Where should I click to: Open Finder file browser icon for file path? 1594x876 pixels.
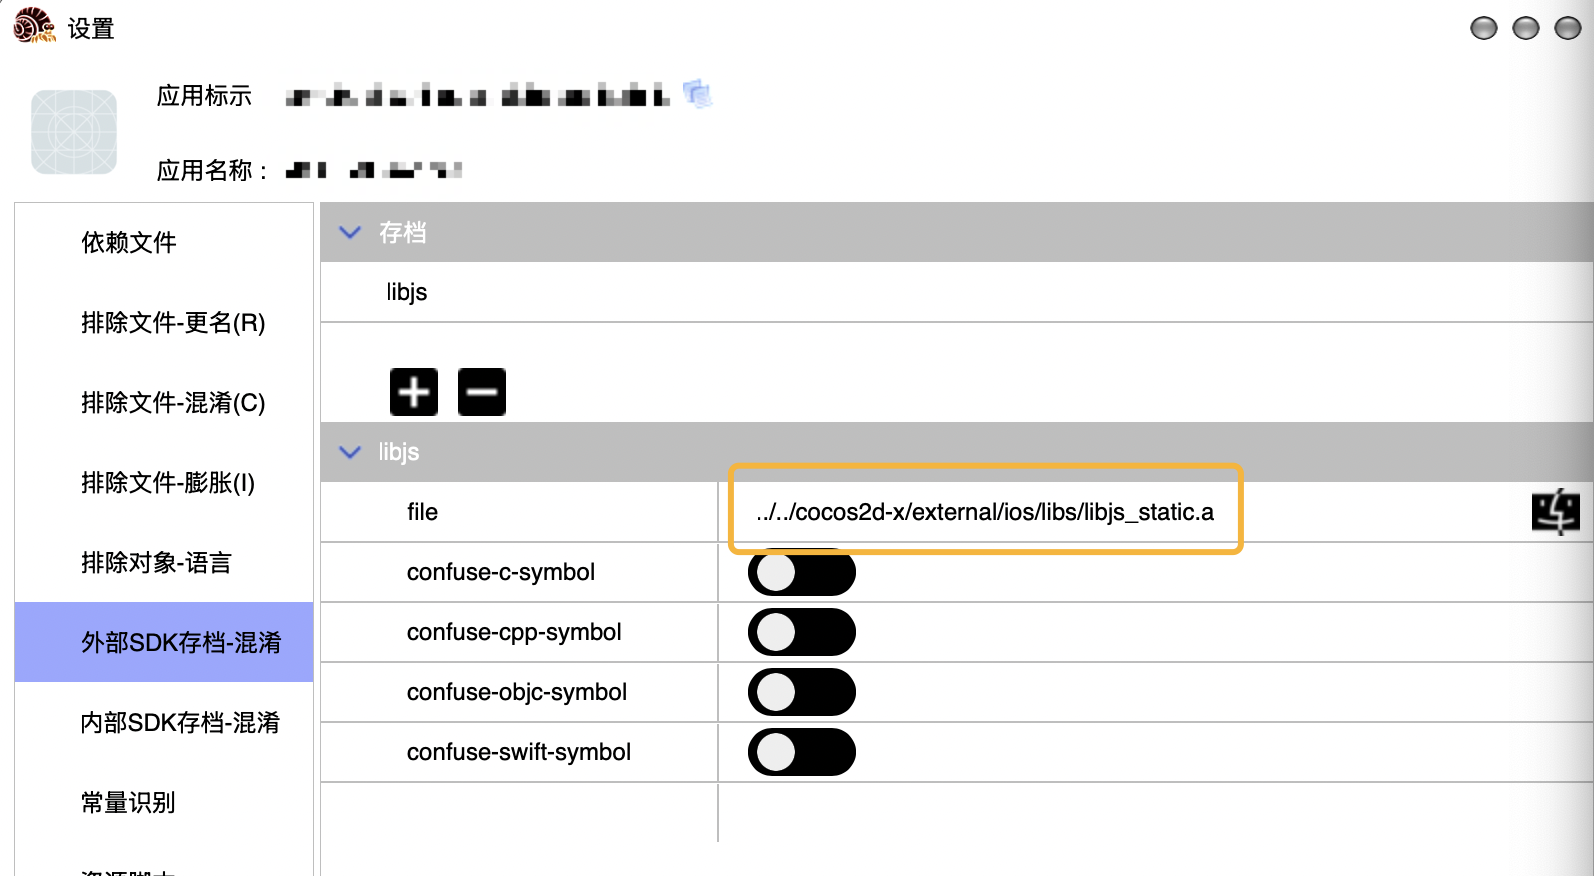[1556, 512]
